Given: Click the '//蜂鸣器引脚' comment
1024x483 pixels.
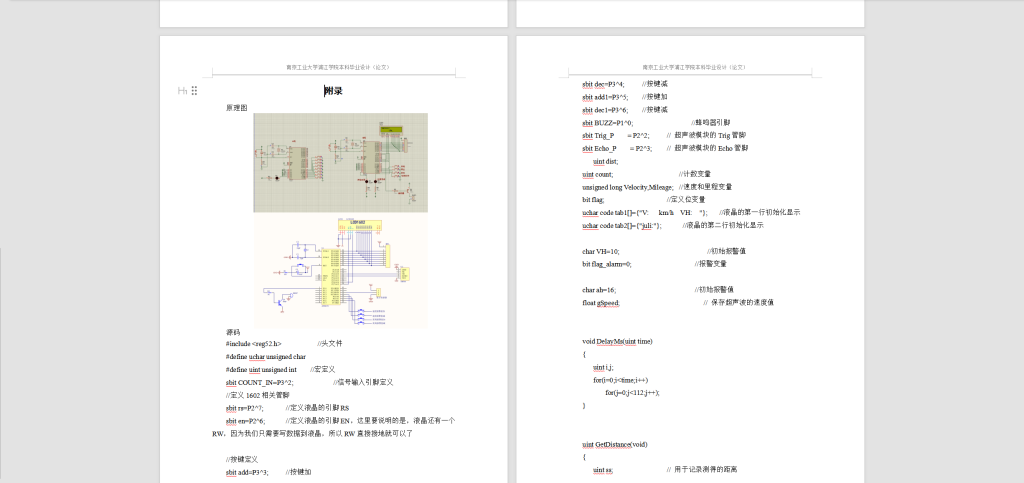Looking at the screenshot, I should point(711,123).
